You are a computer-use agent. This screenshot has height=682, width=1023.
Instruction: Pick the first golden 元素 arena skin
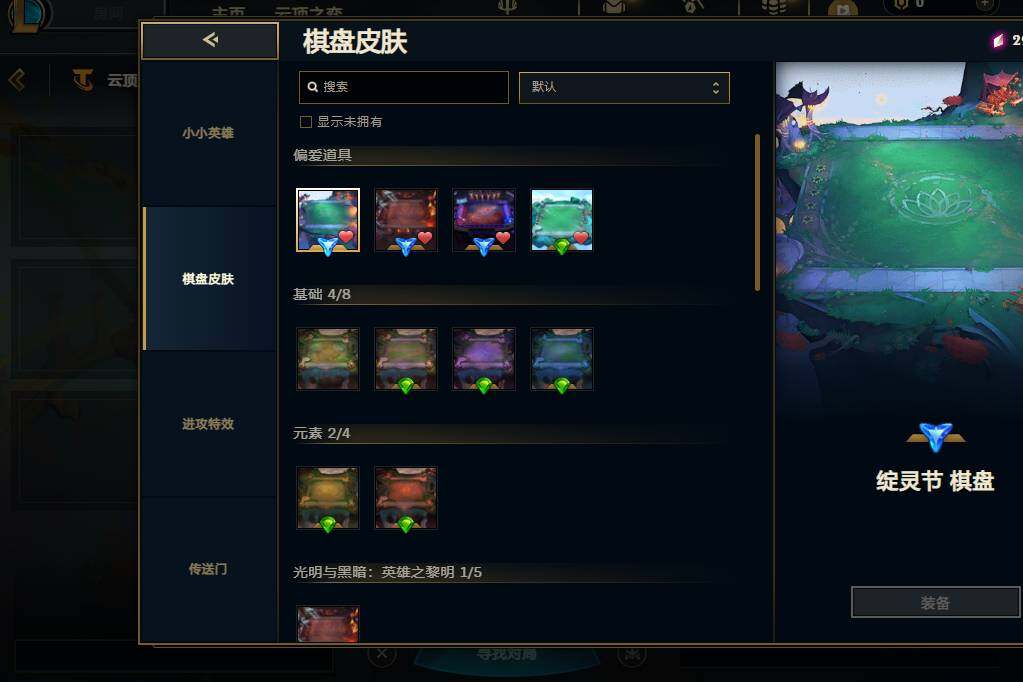pyautogui.click(x=328, y=498)
